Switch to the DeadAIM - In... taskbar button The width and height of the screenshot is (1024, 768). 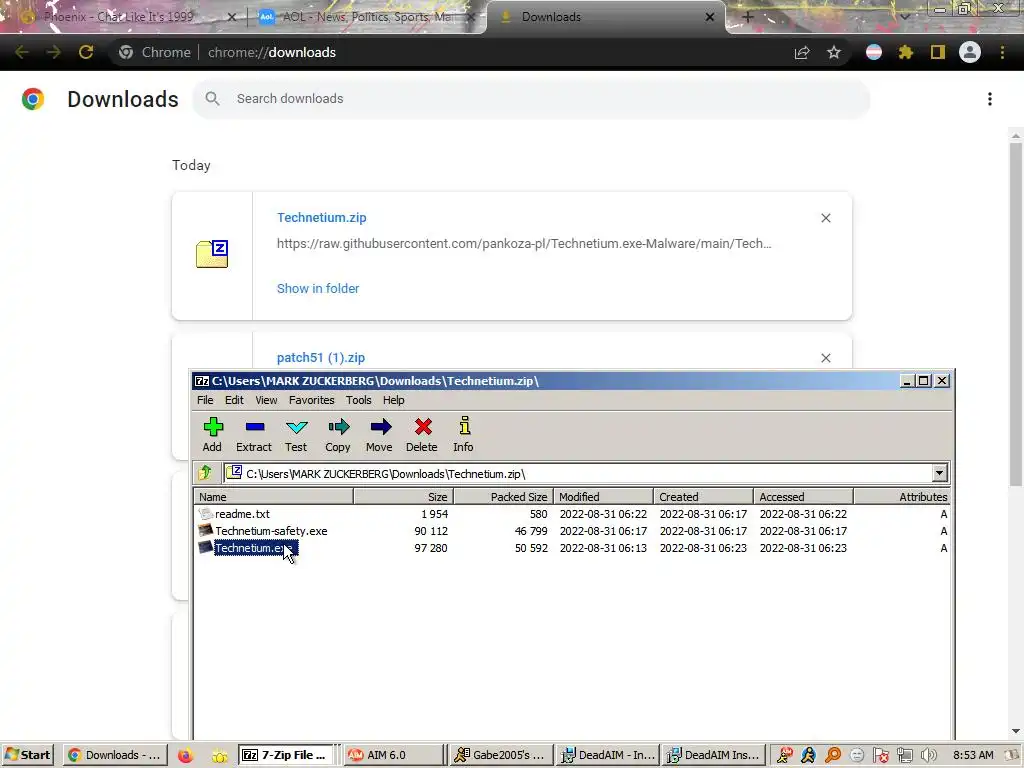(x=607, y=755)
